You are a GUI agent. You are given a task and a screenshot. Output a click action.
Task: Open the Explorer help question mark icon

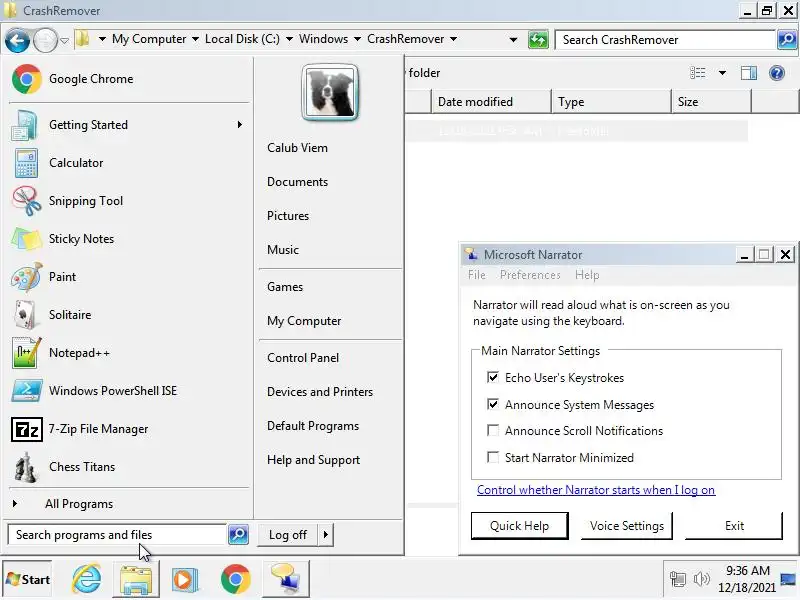777,73
